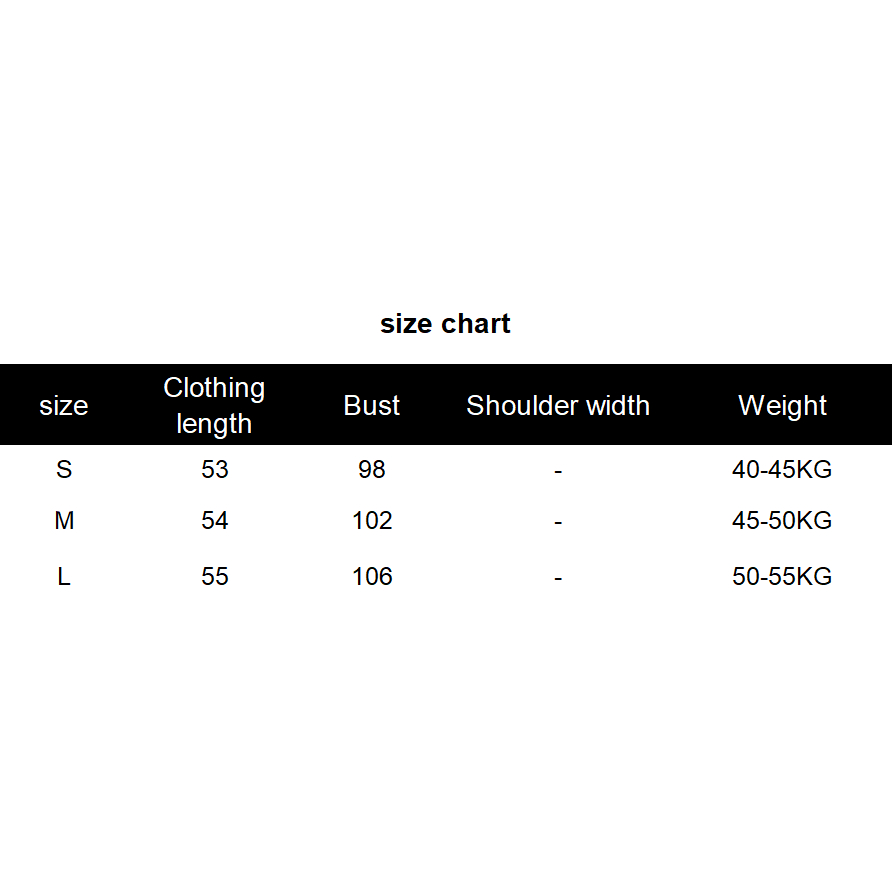Select clothing length value 55

pyautogui.click(x=215, y=577)
